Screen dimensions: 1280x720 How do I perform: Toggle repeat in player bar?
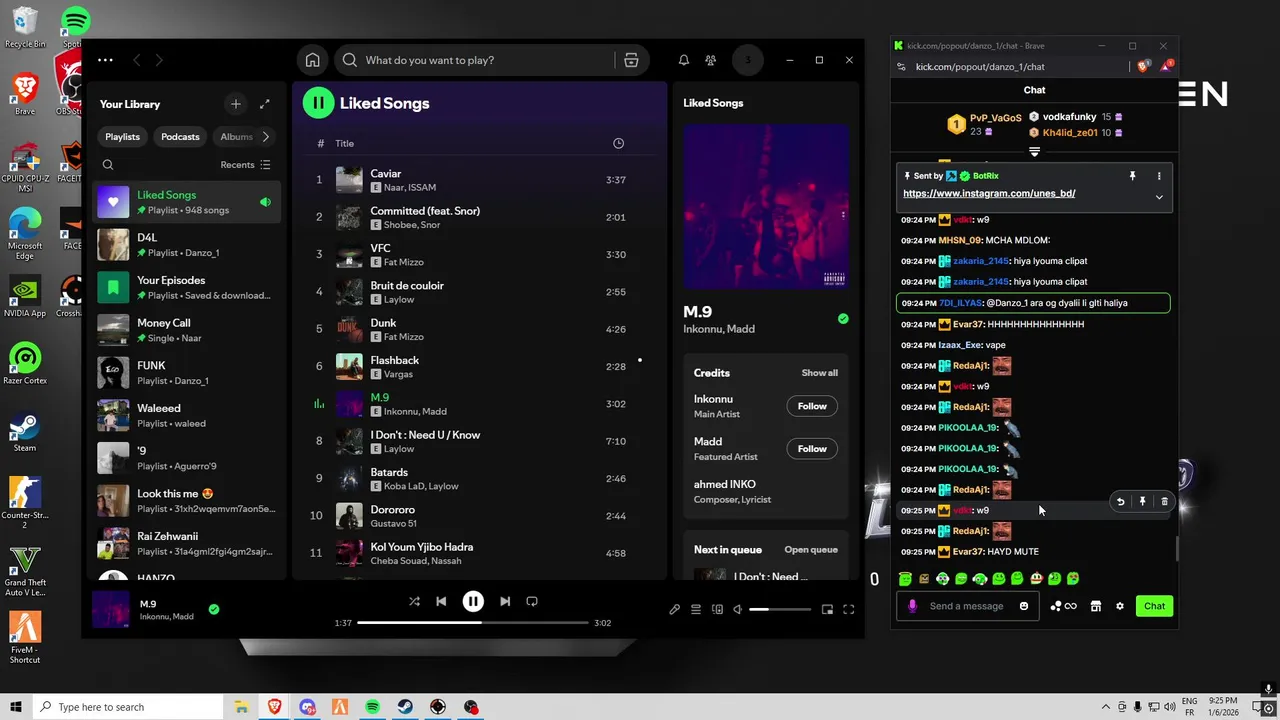[532, 601]
